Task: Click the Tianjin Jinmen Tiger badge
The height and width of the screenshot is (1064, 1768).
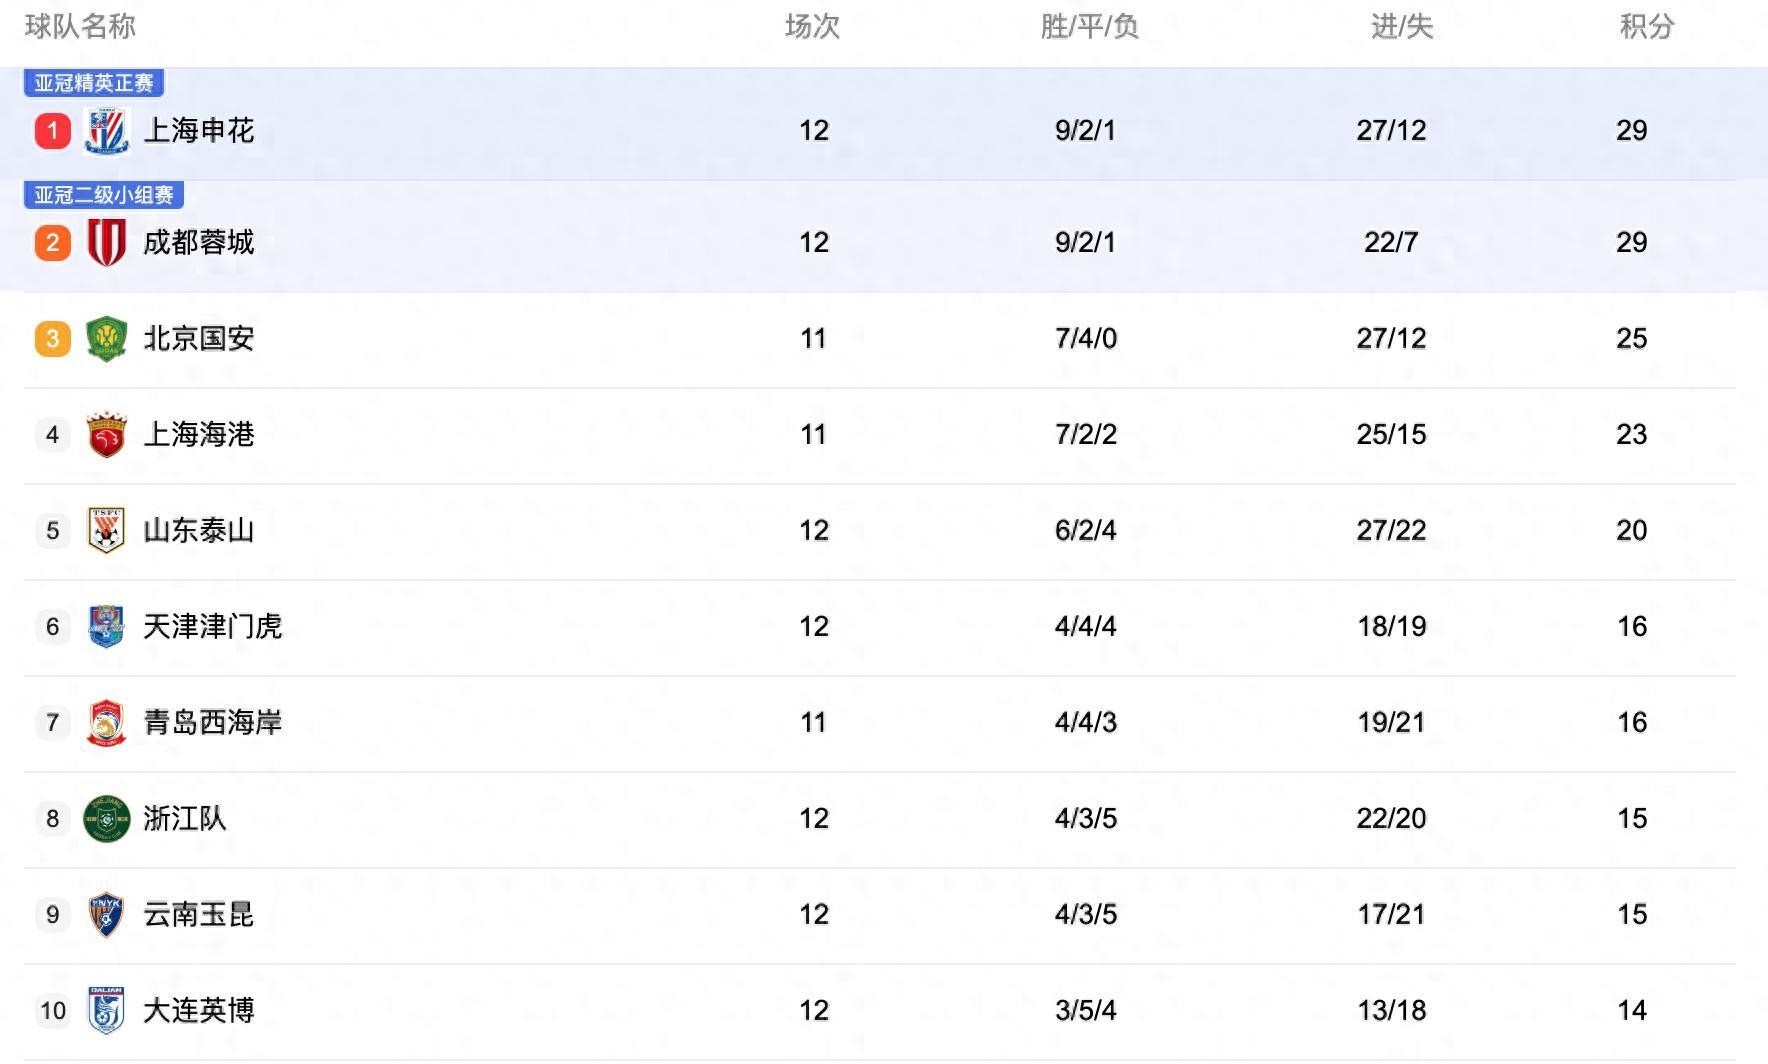Action: coord(106,627)
